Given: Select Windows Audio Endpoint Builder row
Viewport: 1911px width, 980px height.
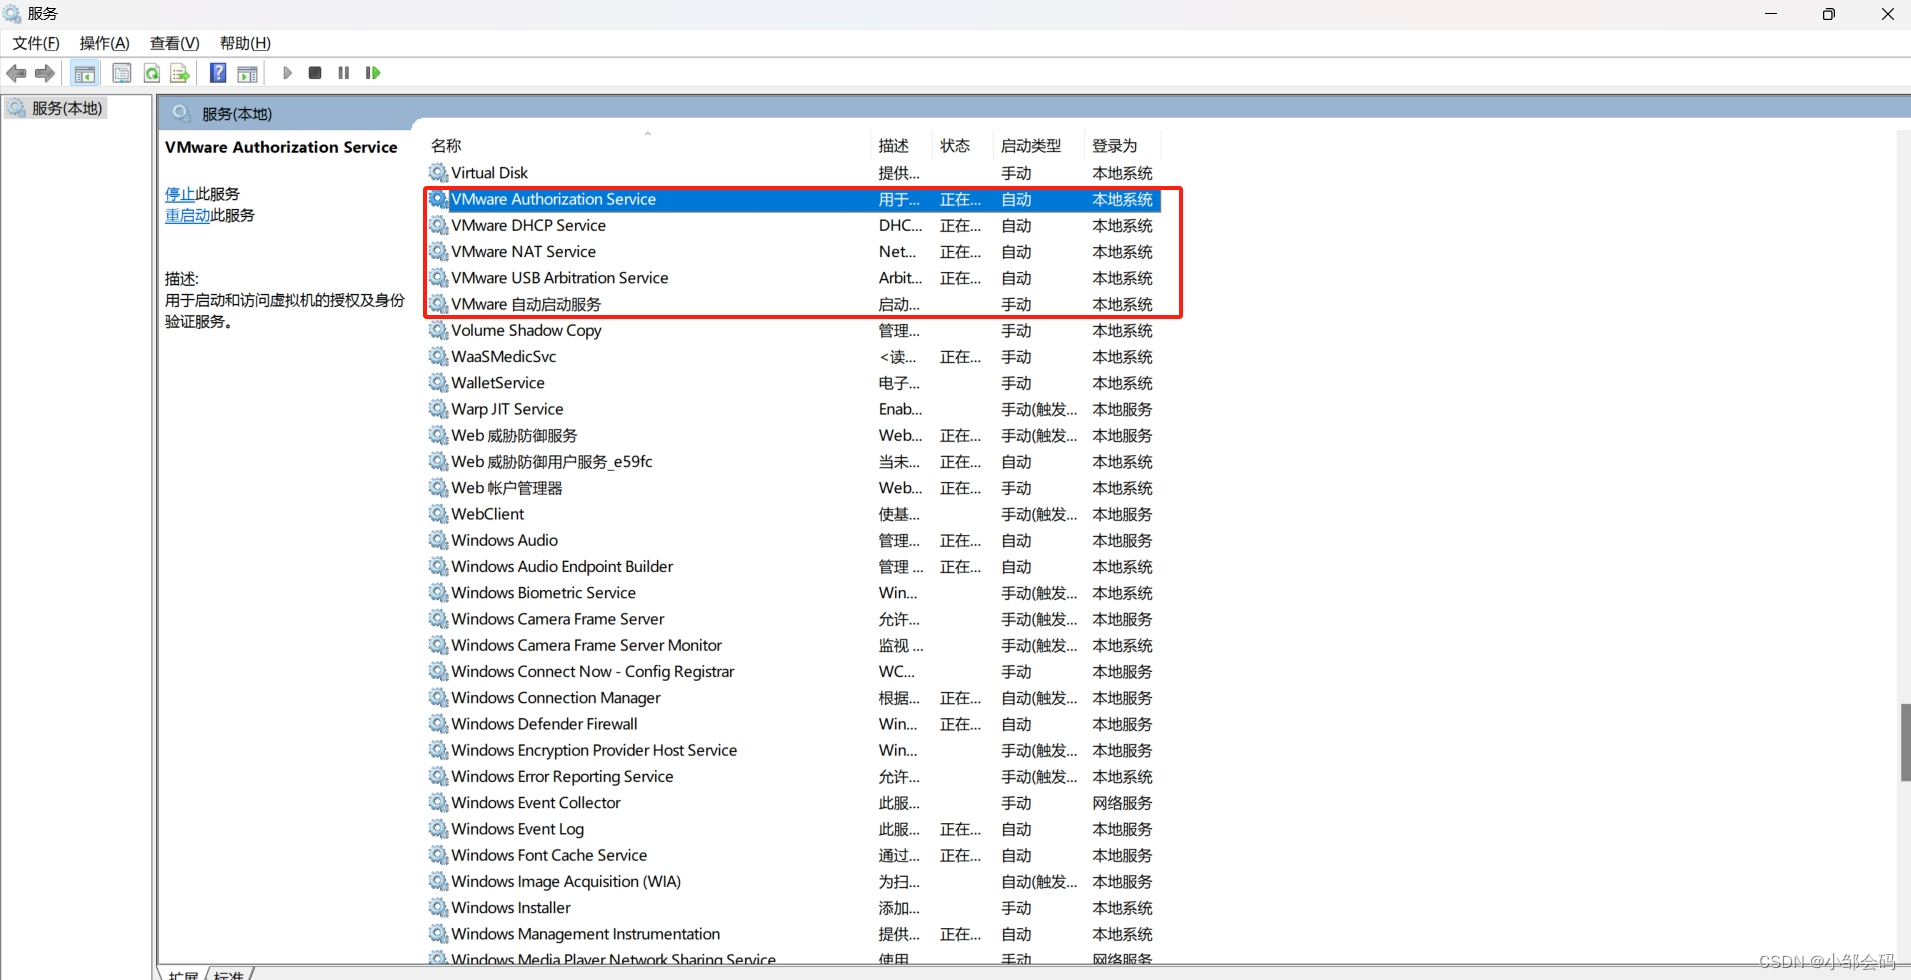Looking at the screenshot, I should tap(793, 567).
